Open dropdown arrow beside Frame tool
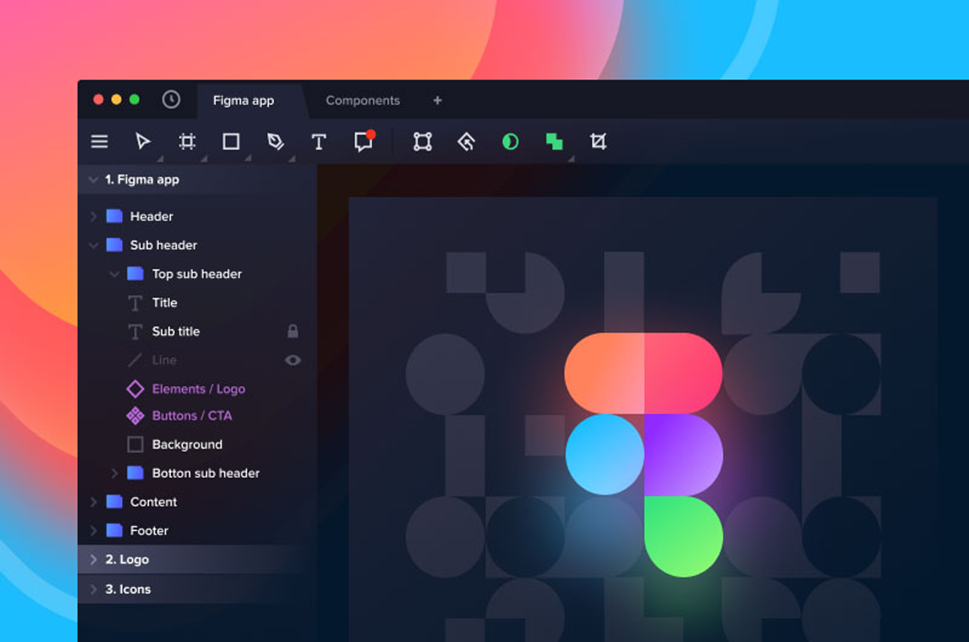This screenshot has width=969, height=642. (204, 159)
